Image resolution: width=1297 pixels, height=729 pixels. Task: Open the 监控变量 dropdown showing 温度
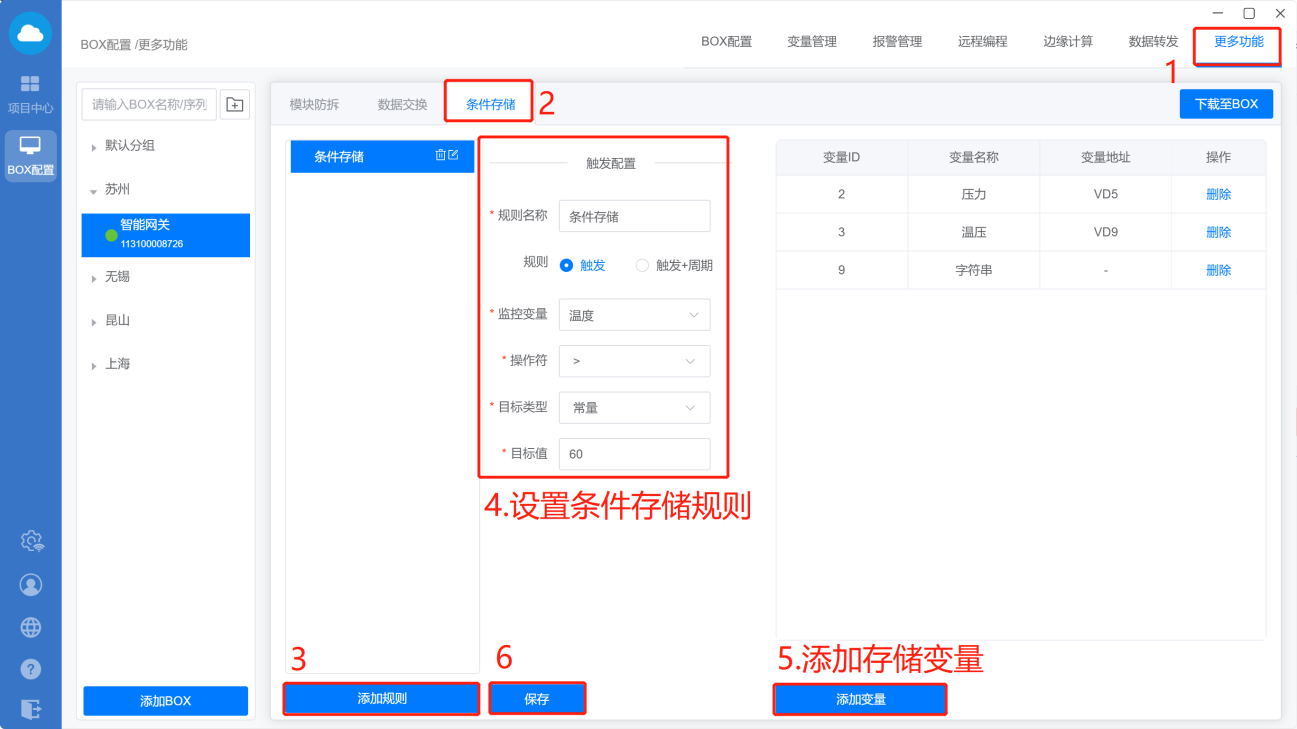(634, 315)
